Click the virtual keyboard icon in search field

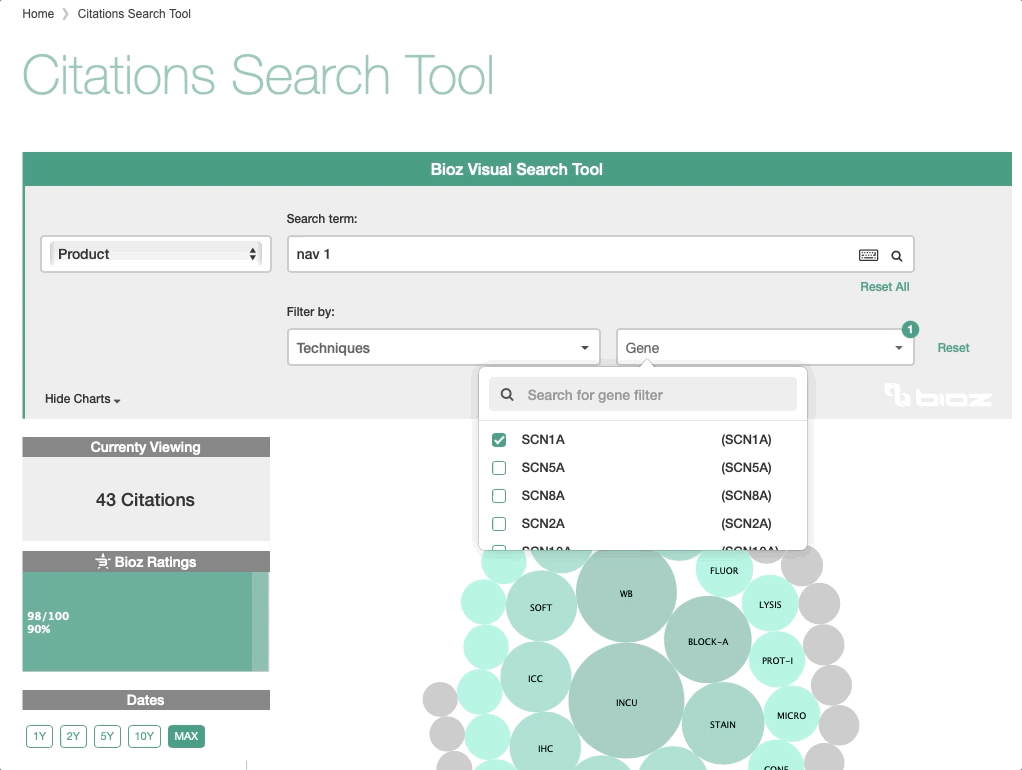coord(868,255)
